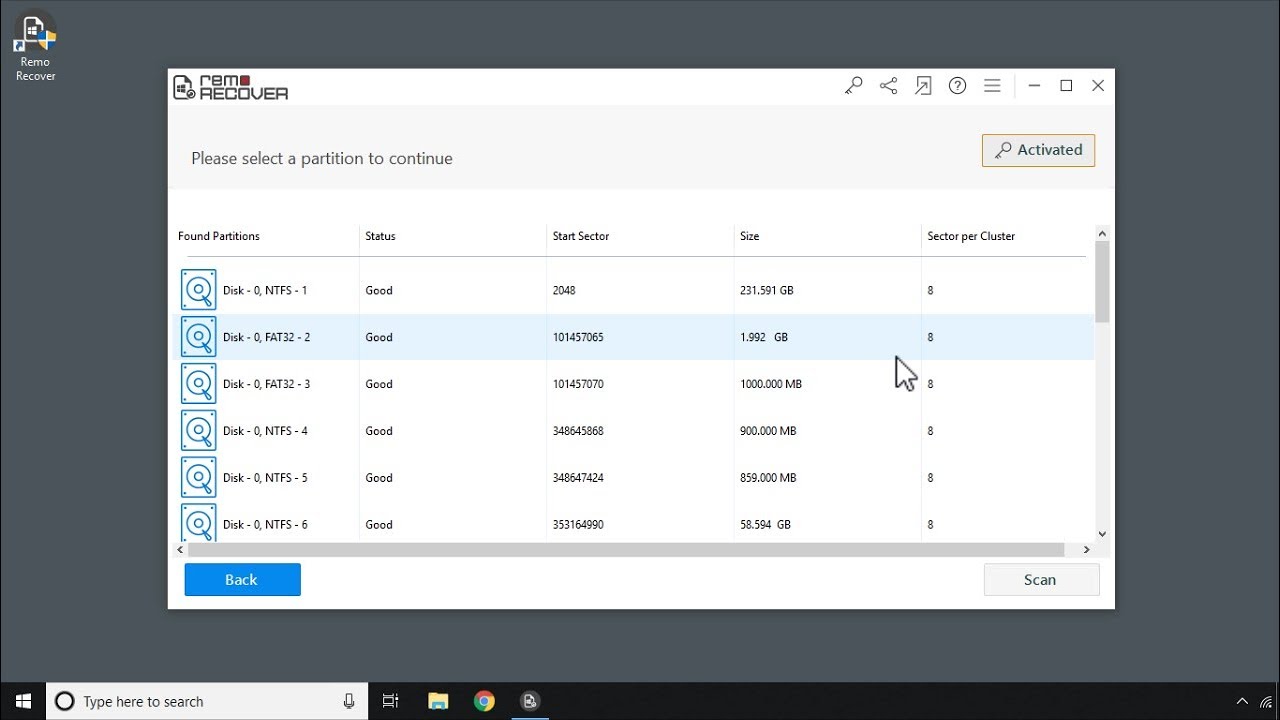Click the Status column header
1280x720 pixels.
pyautogui.click(x=380, y=236)
